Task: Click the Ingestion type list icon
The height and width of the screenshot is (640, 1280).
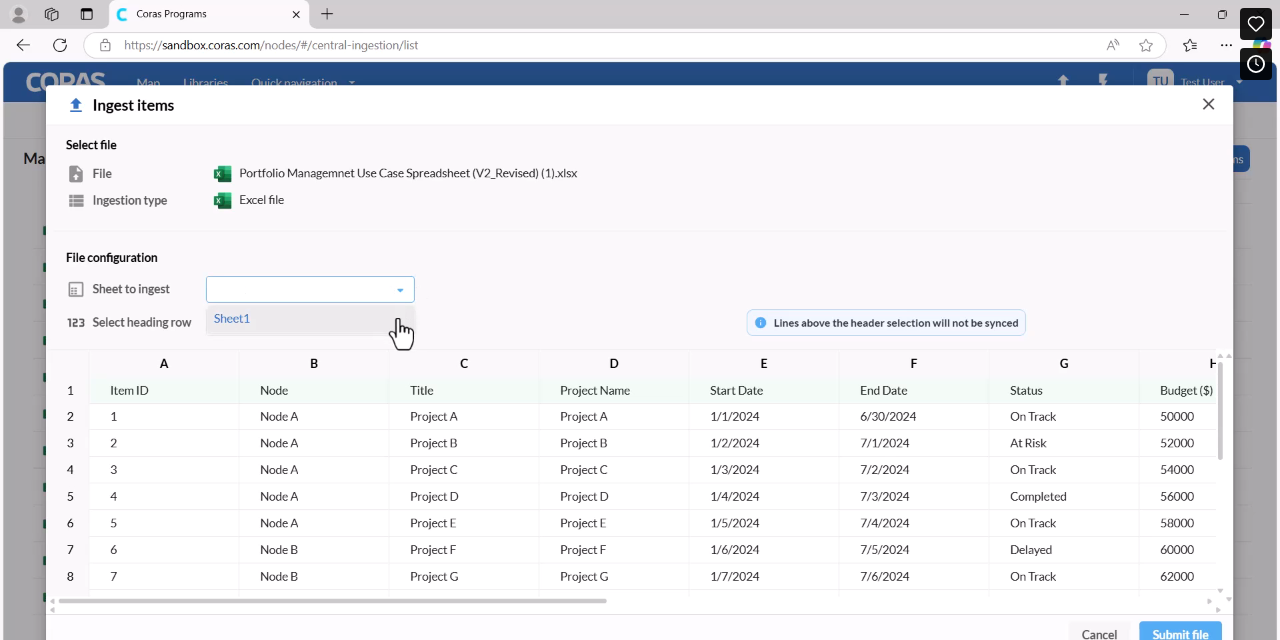Action: point(76,201)
